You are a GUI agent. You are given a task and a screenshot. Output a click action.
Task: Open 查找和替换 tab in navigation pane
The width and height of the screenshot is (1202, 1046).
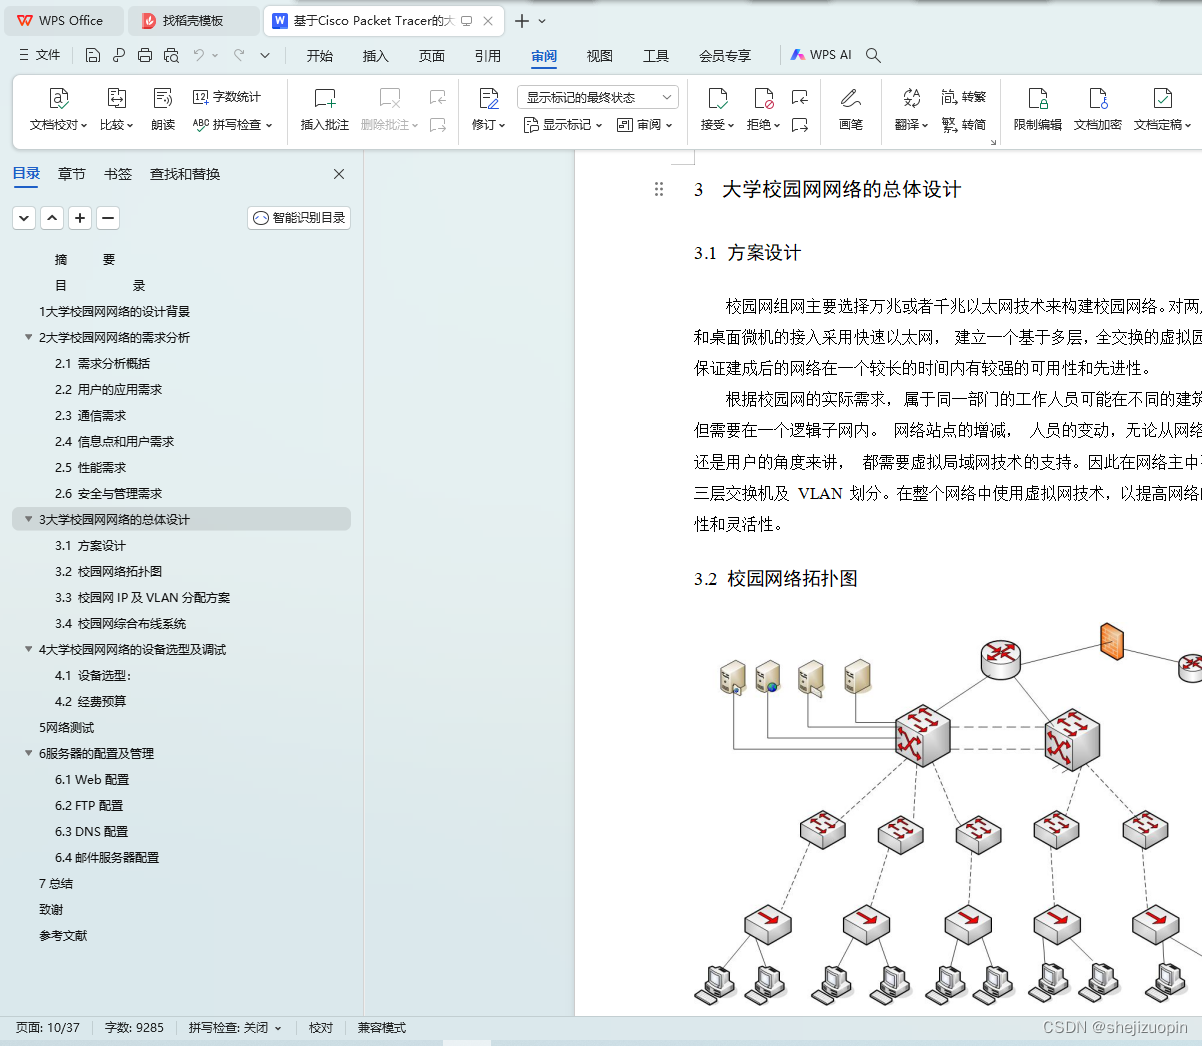click(x=185, y=174)
